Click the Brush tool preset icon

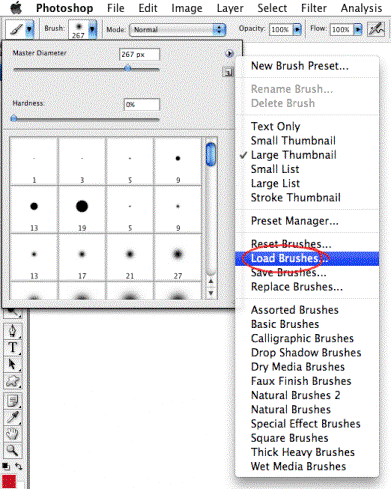16,29
